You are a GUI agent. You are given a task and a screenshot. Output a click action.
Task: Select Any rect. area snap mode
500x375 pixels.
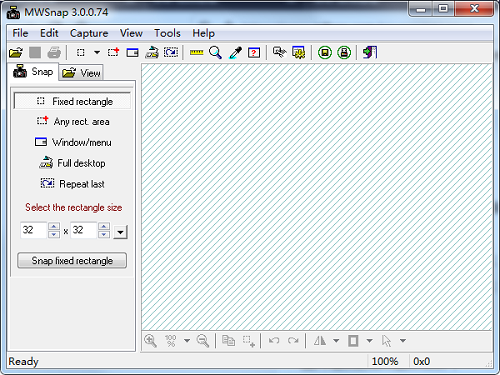tap(73, 122)
